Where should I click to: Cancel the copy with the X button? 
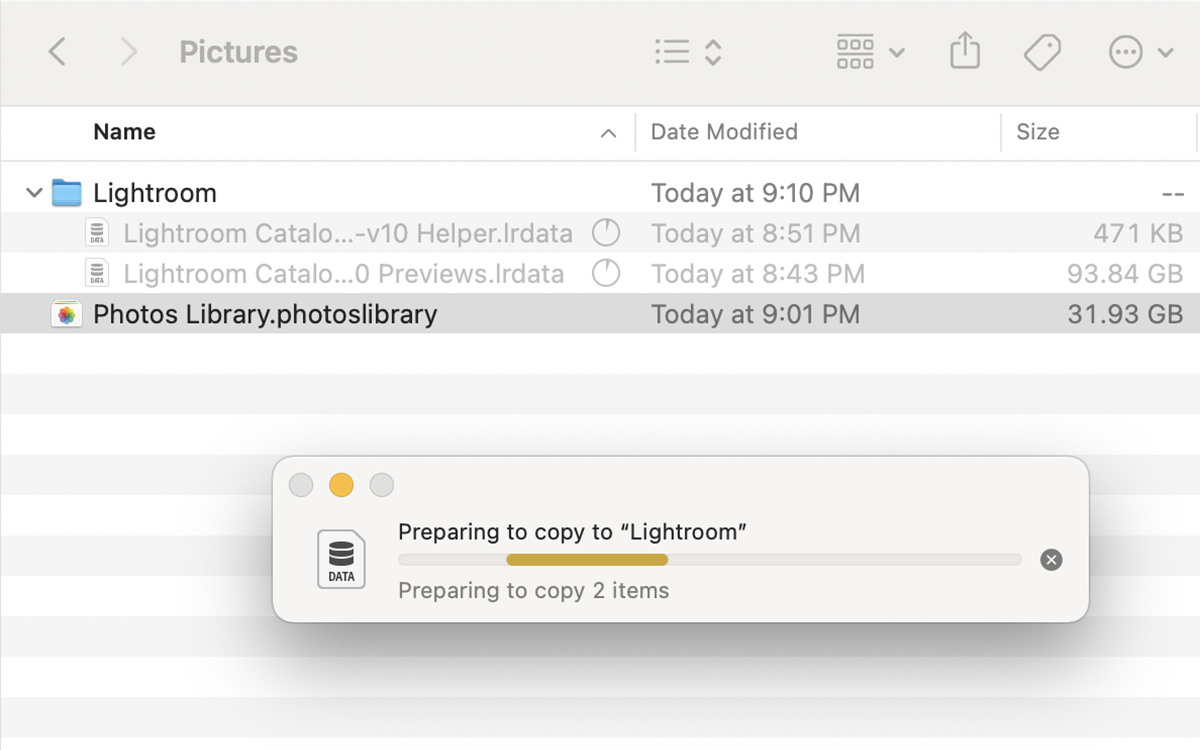click(1051, 560)
